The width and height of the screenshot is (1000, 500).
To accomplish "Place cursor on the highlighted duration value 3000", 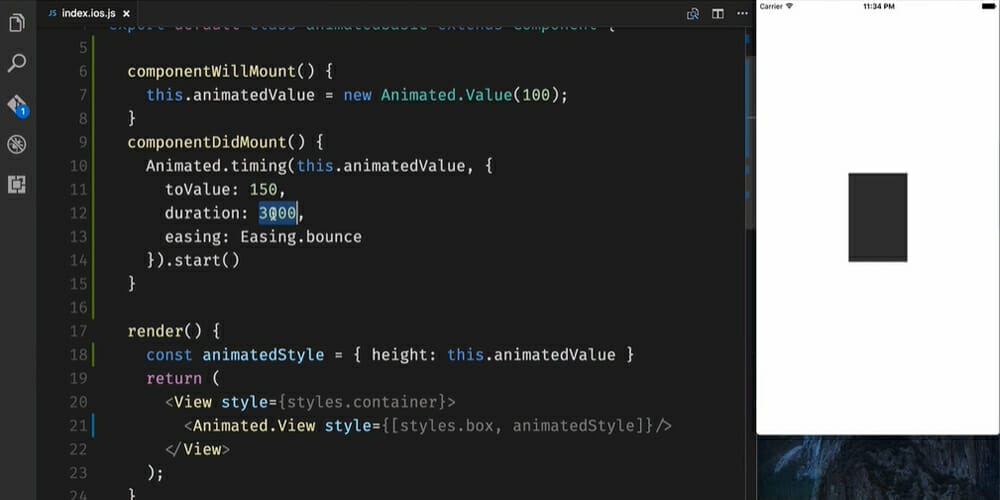I will coord(278,213).
